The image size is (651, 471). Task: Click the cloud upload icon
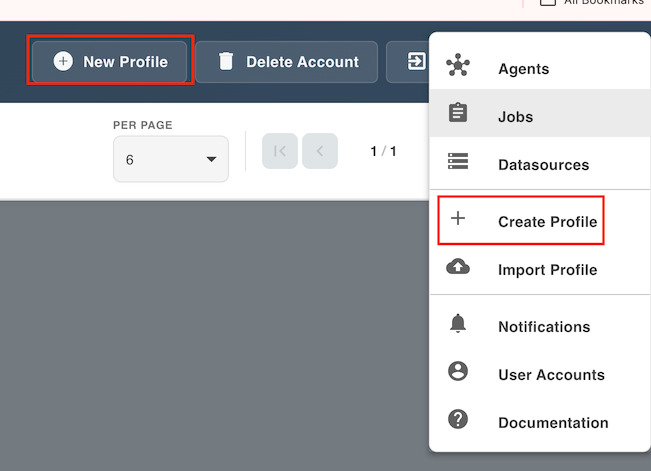click(458, 267)
